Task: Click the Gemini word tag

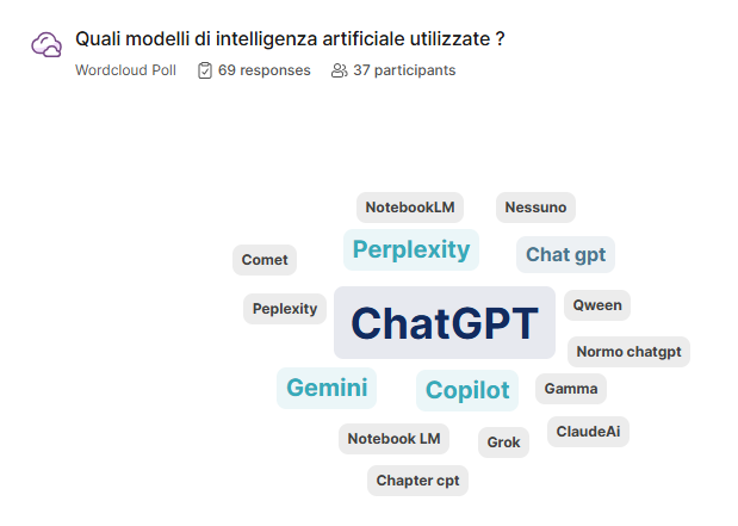Action: point(327,387)
